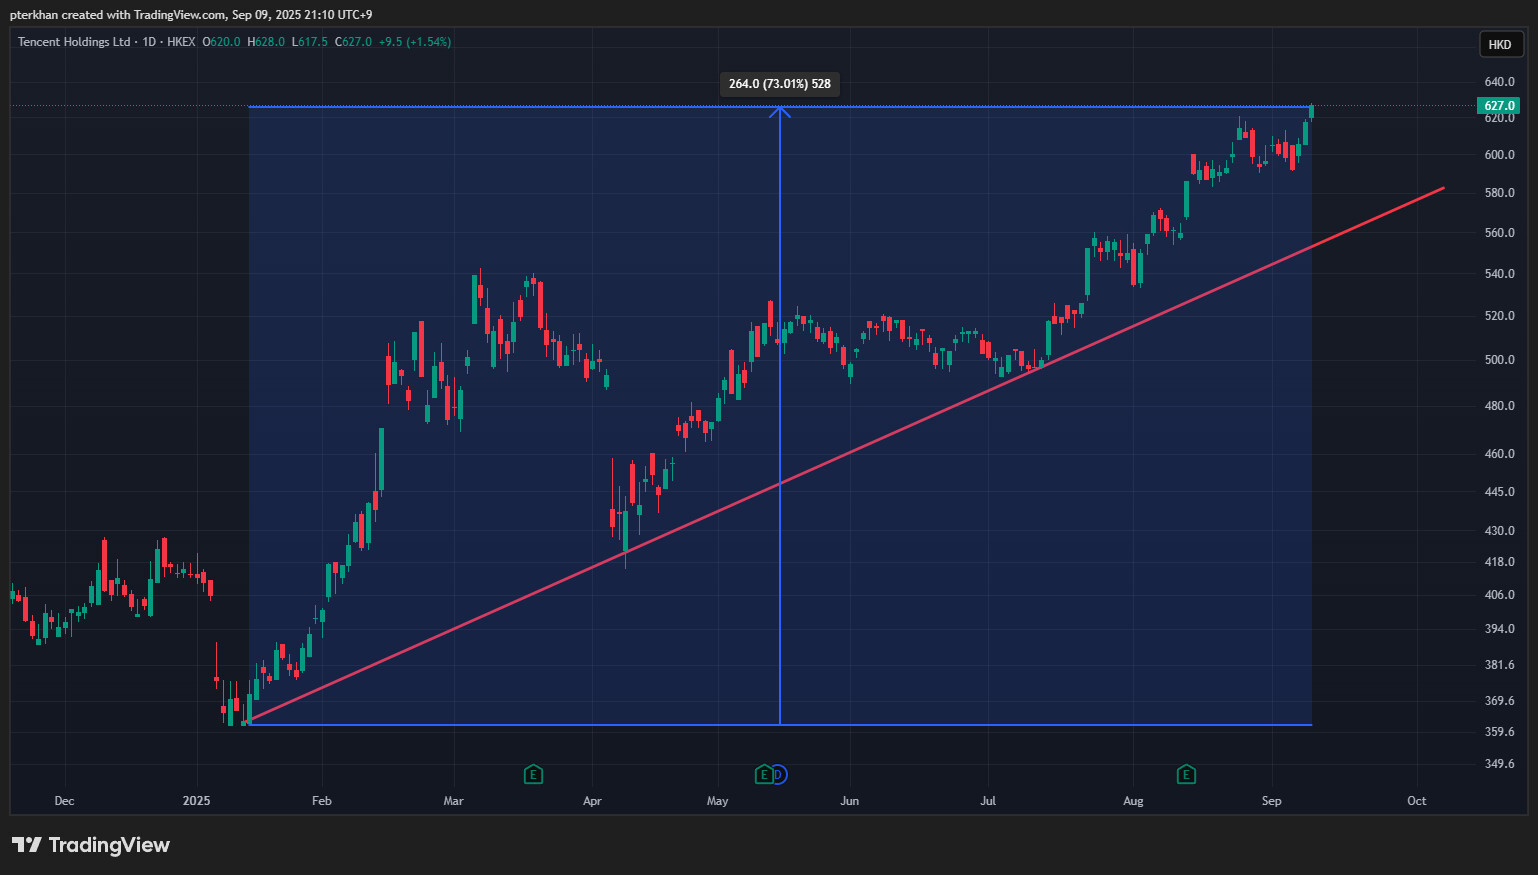Click the 500.0 price scale level
This screenshot has height=875, width=1538.
[x=1499, y=360]
